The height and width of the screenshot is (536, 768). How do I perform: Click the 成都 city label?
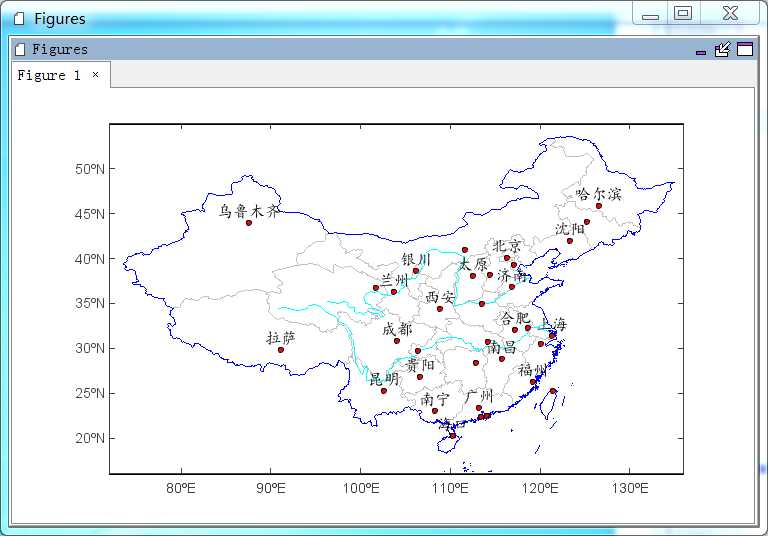397,329
